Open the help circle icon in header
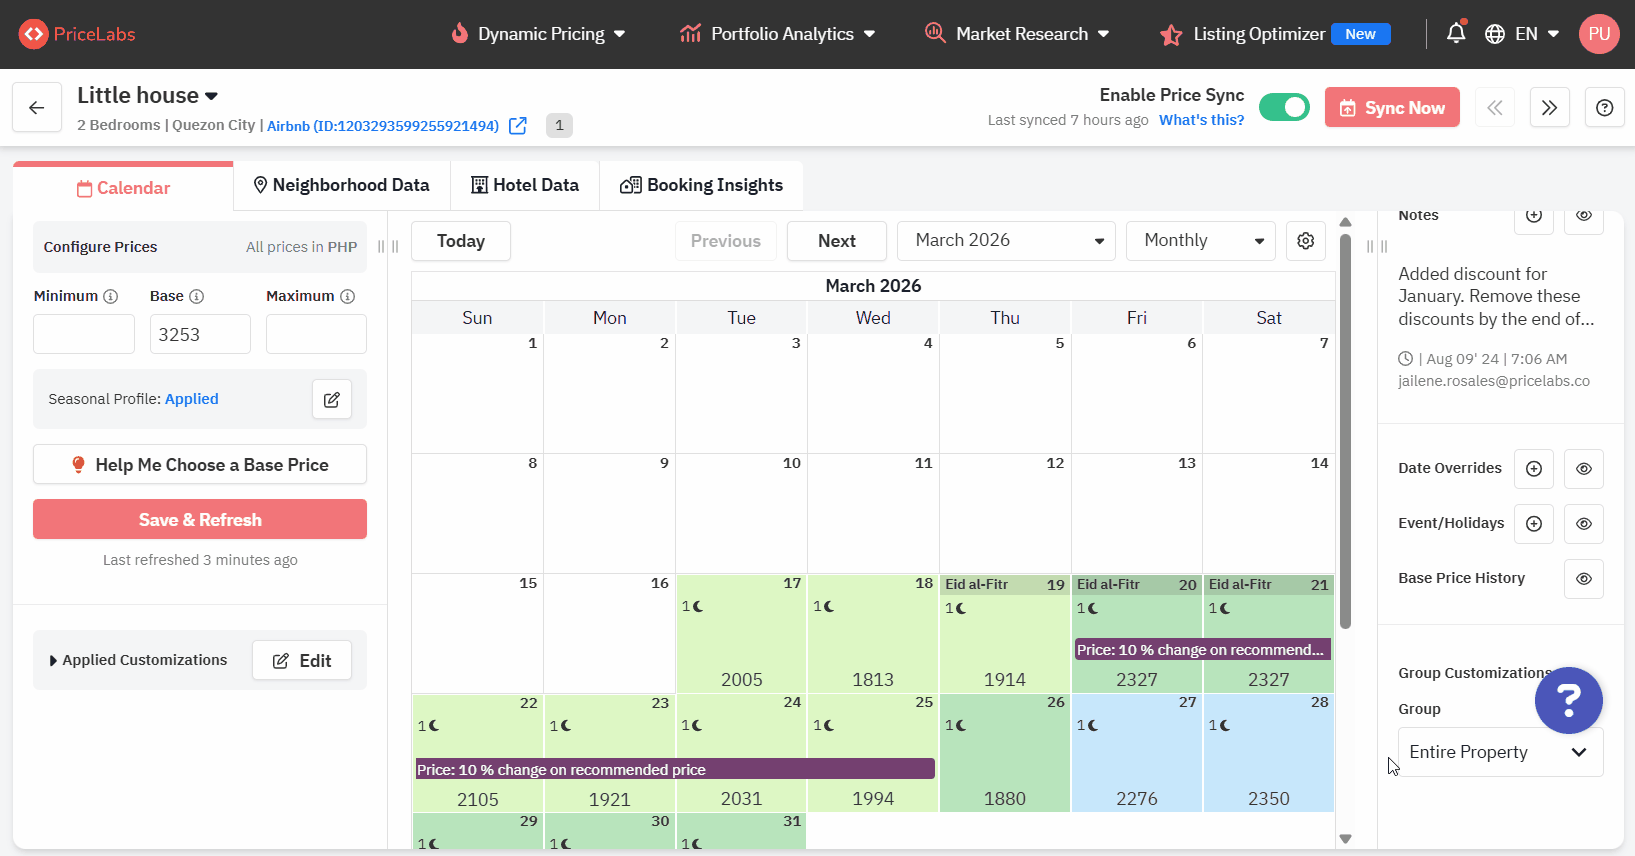Screen dimensions: 1635x856 (x=1604, y=108)
